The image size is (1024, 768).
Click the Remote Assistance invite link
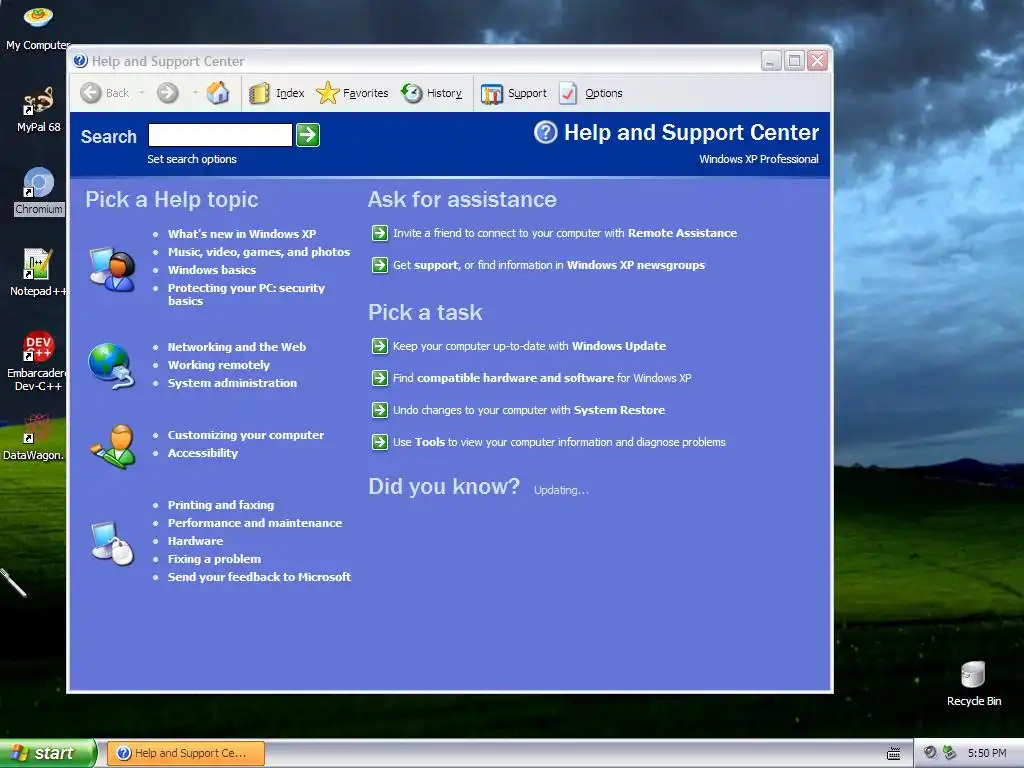pos(565,233)
